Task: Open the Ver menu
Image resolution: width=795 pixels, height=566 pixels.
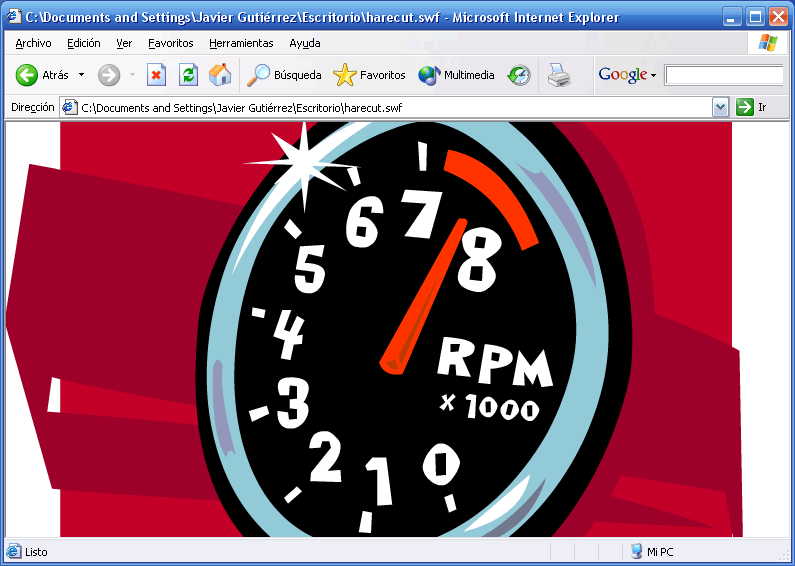Action: (124, 43)
